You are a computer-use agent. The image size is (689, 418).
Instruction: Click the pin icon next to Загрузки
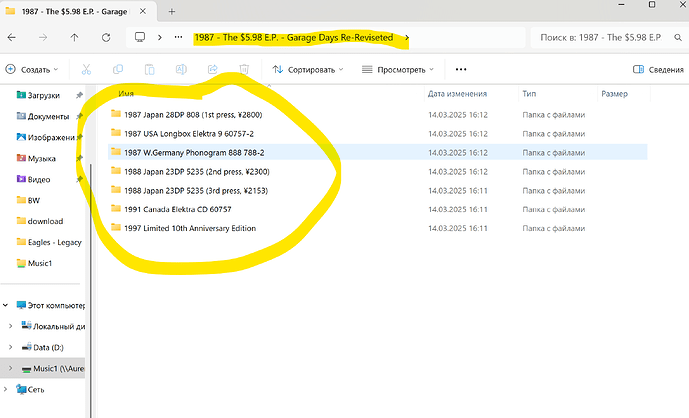pos(80,95)
